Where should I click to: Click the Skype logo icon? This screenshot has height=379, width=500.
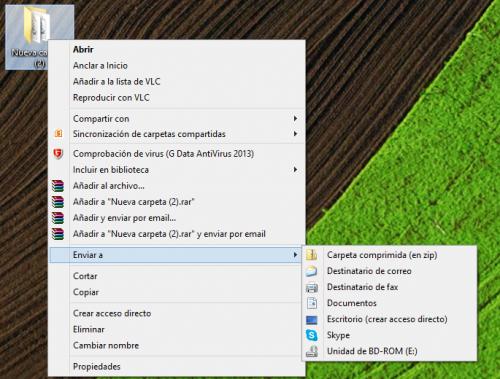(312, 335)
